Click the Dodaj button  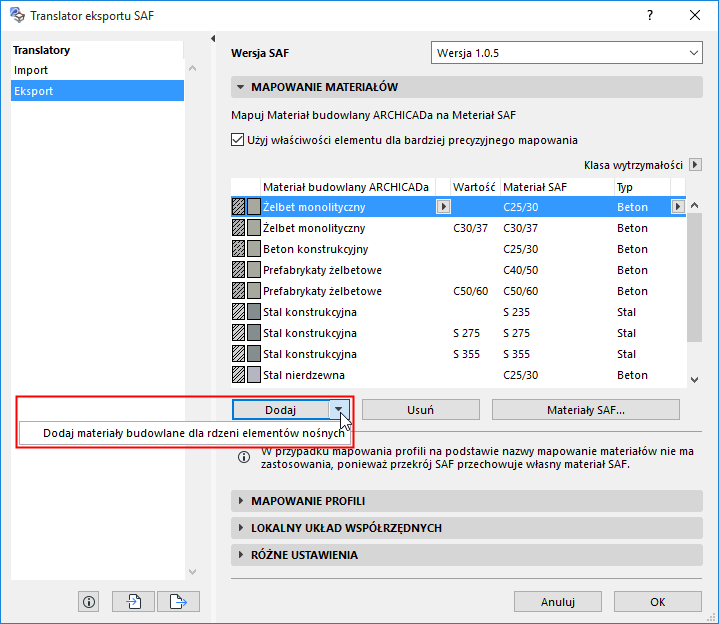(x=281, y=409)
